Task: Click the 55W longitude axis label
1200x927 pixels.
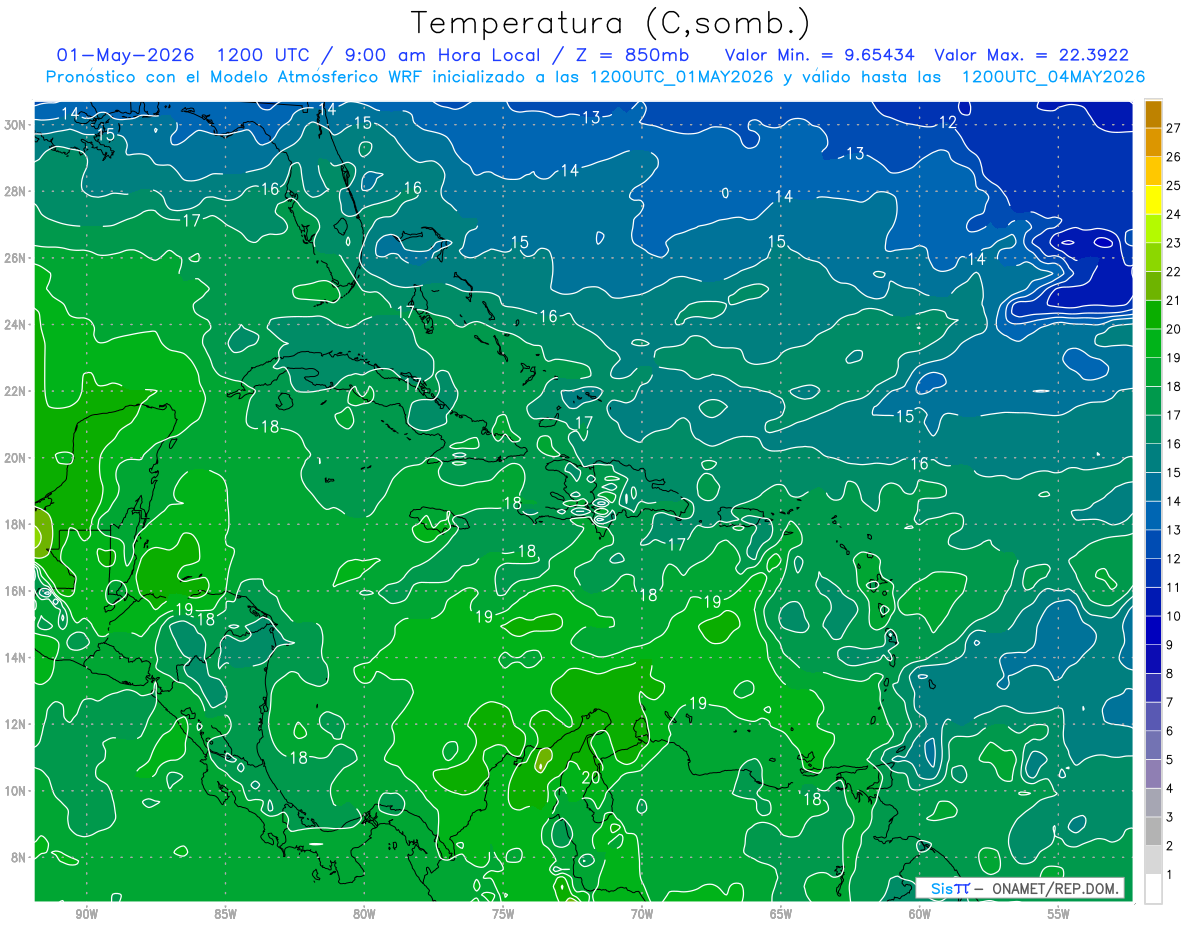Action: point(1058,914)
